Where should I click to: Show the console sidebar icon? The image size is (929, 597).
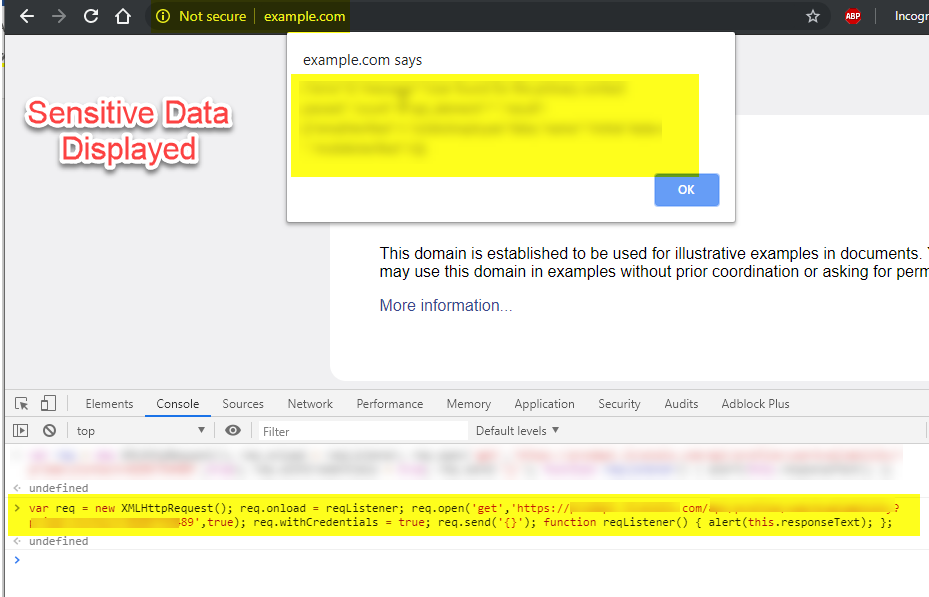pyautogui.click(x=21, y=430)
